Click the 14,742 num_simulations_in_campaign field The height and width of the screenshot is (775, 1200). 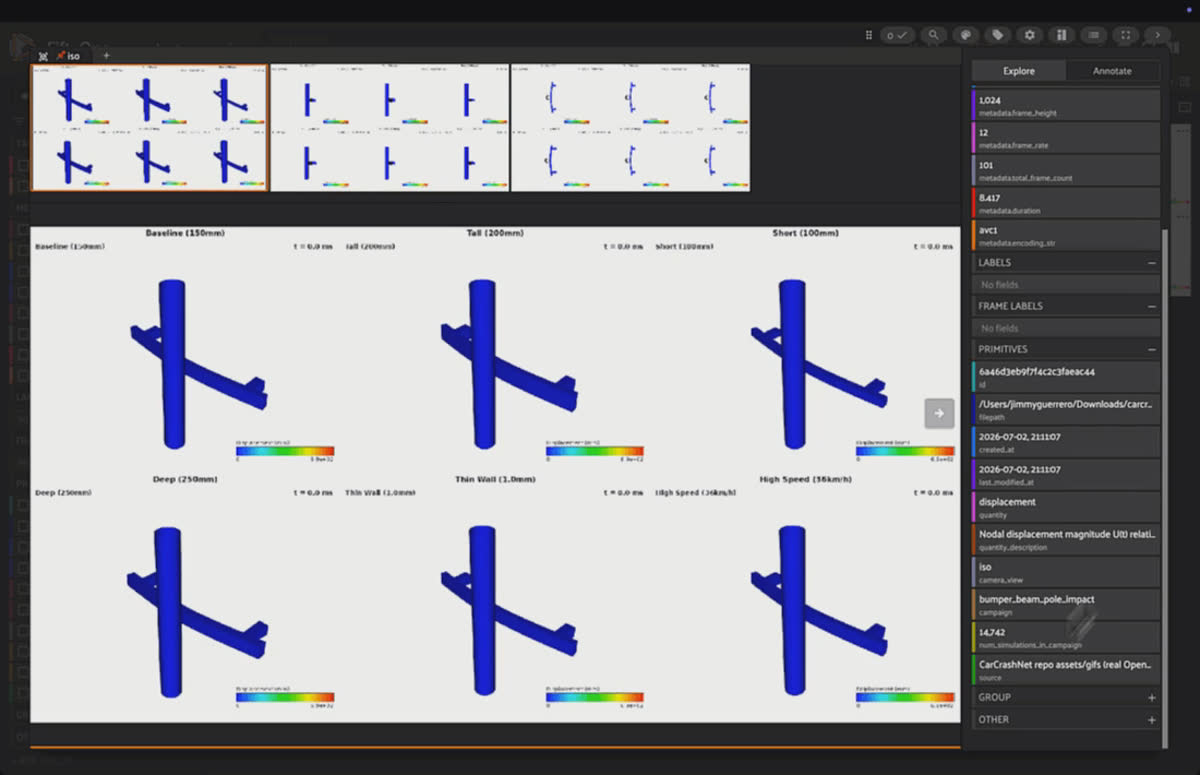pyautogui.click(x=1066, y=637)
